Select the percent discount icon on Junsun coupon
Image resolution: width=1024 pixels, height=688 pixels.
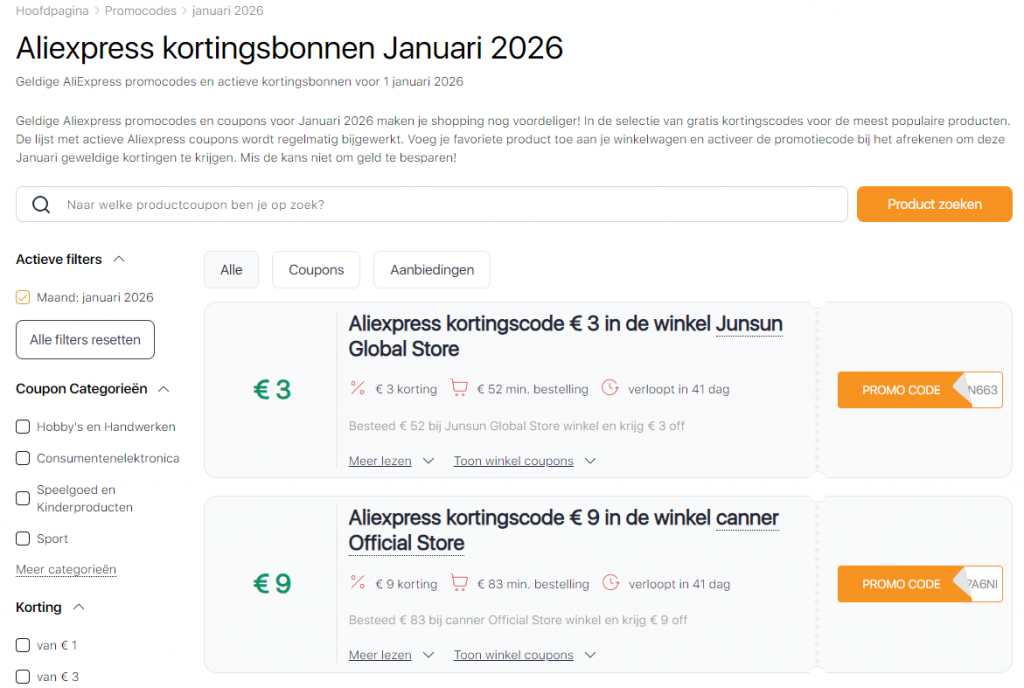click(x=358, y=389)
